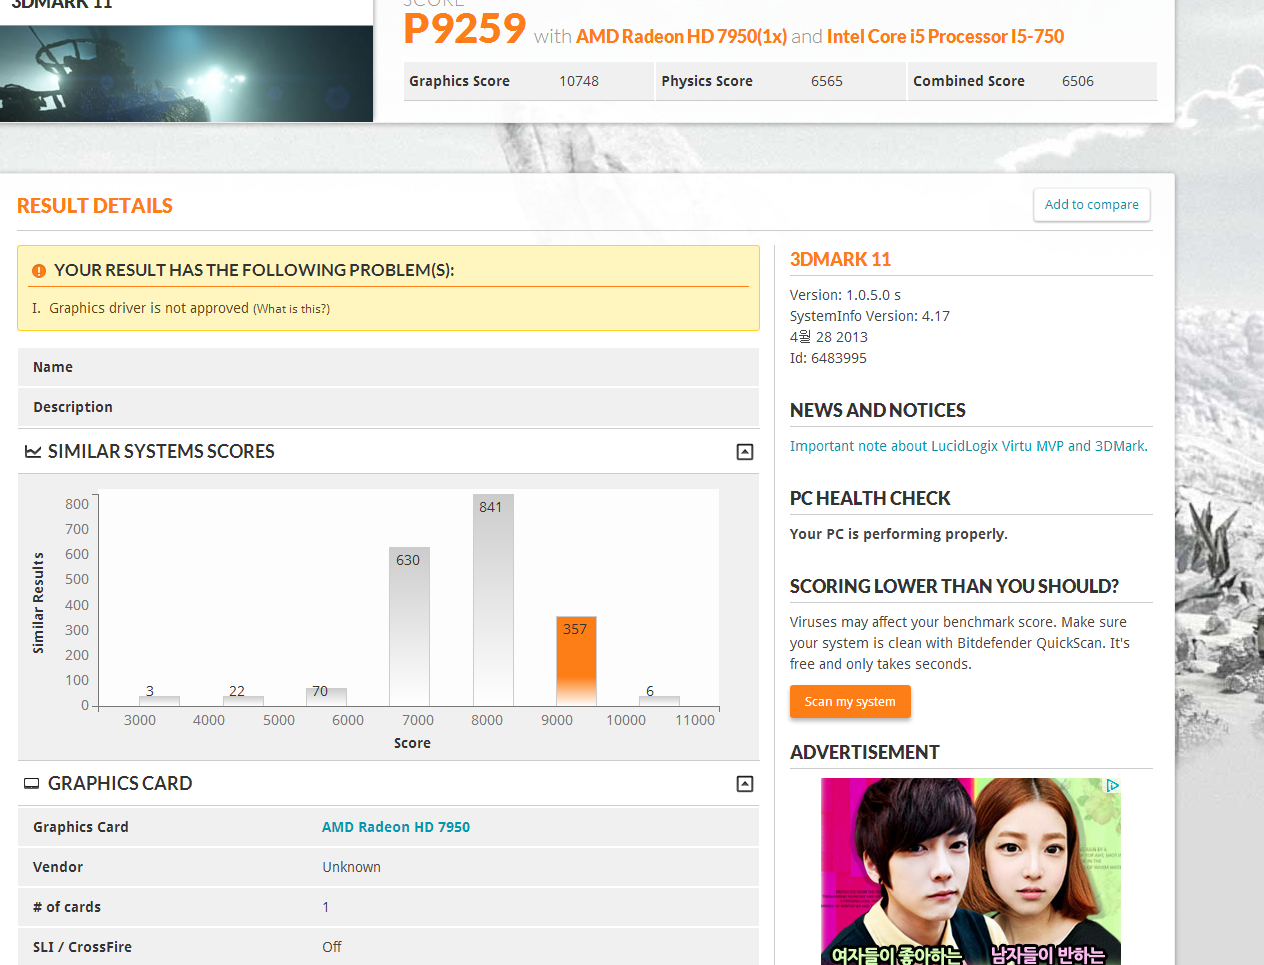Viewport: 1264px width, 965px height.
Task: Select the 841 bar in the chart
Action: click(493, 600)
